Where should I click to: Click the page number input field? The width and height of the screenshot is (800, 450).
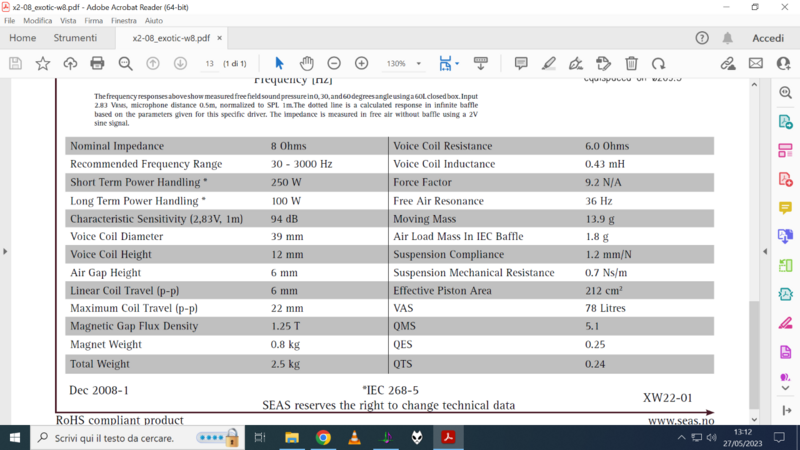(209, 63)
